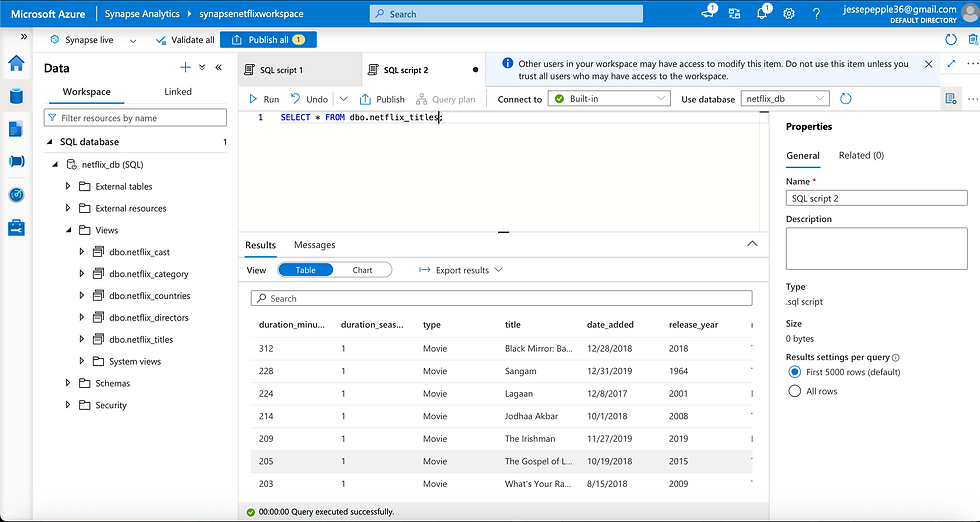Open the Undo options chevron dropdown
980x522 pixels.
(344, 99)
